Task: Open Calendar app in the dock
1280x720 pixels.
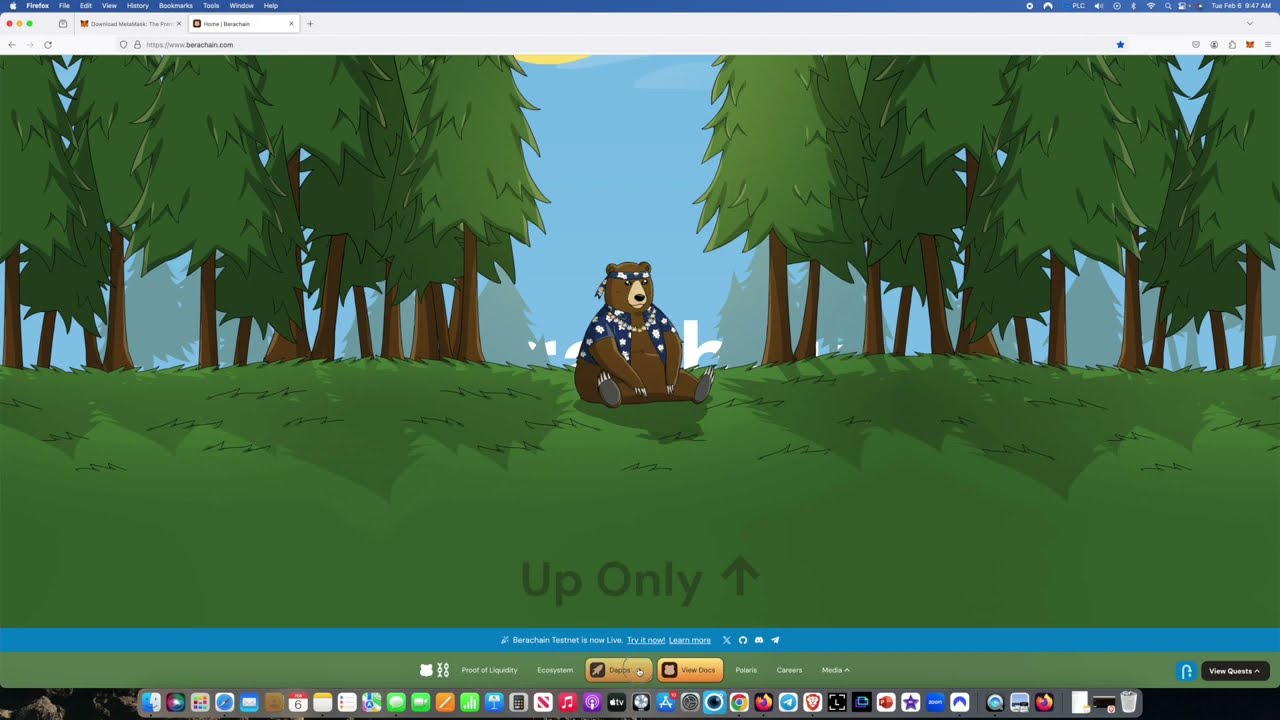Action: 297,703
